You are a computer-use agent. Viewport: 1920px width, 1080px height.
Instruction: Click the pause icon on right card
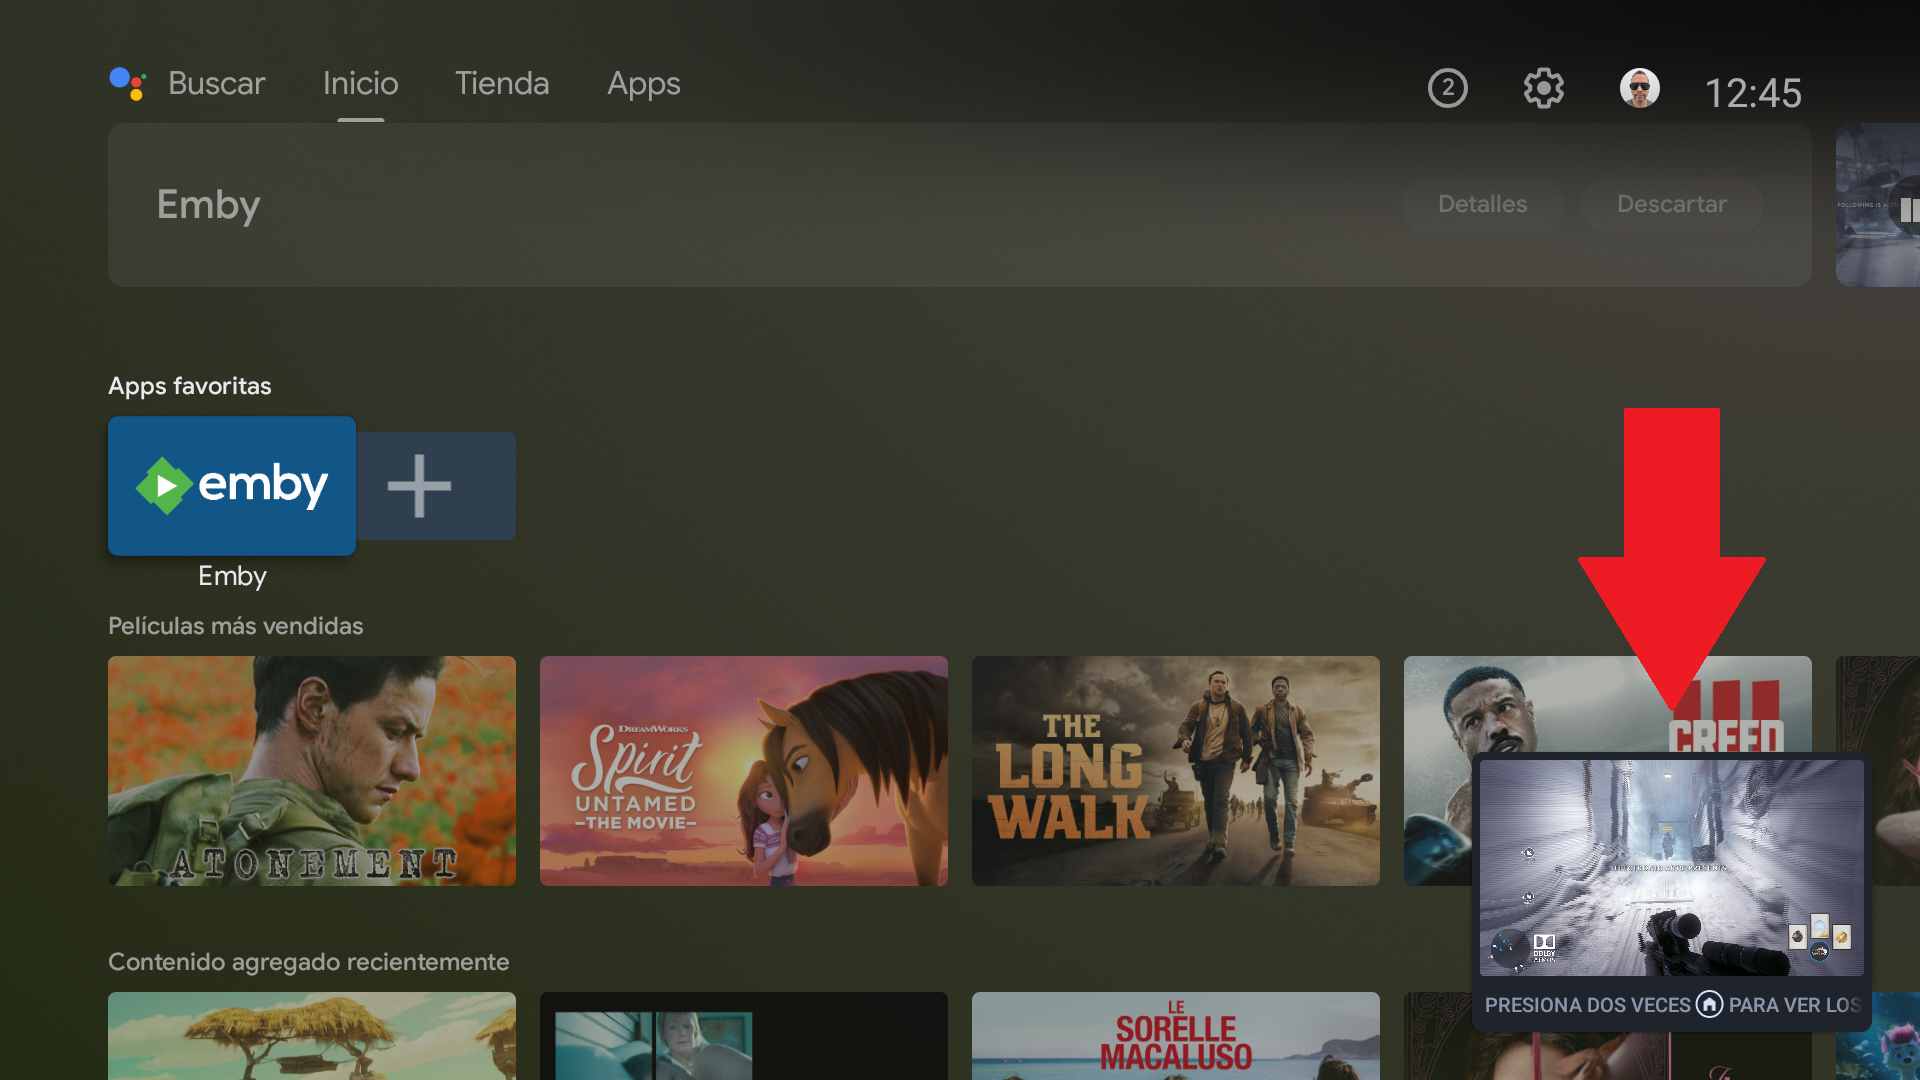[1908, 210]
